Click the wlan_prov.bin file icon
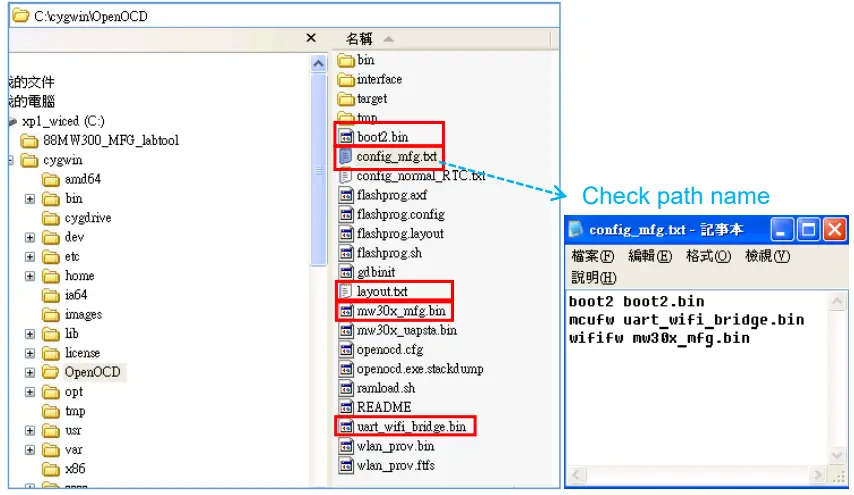 tap(346, 447)
